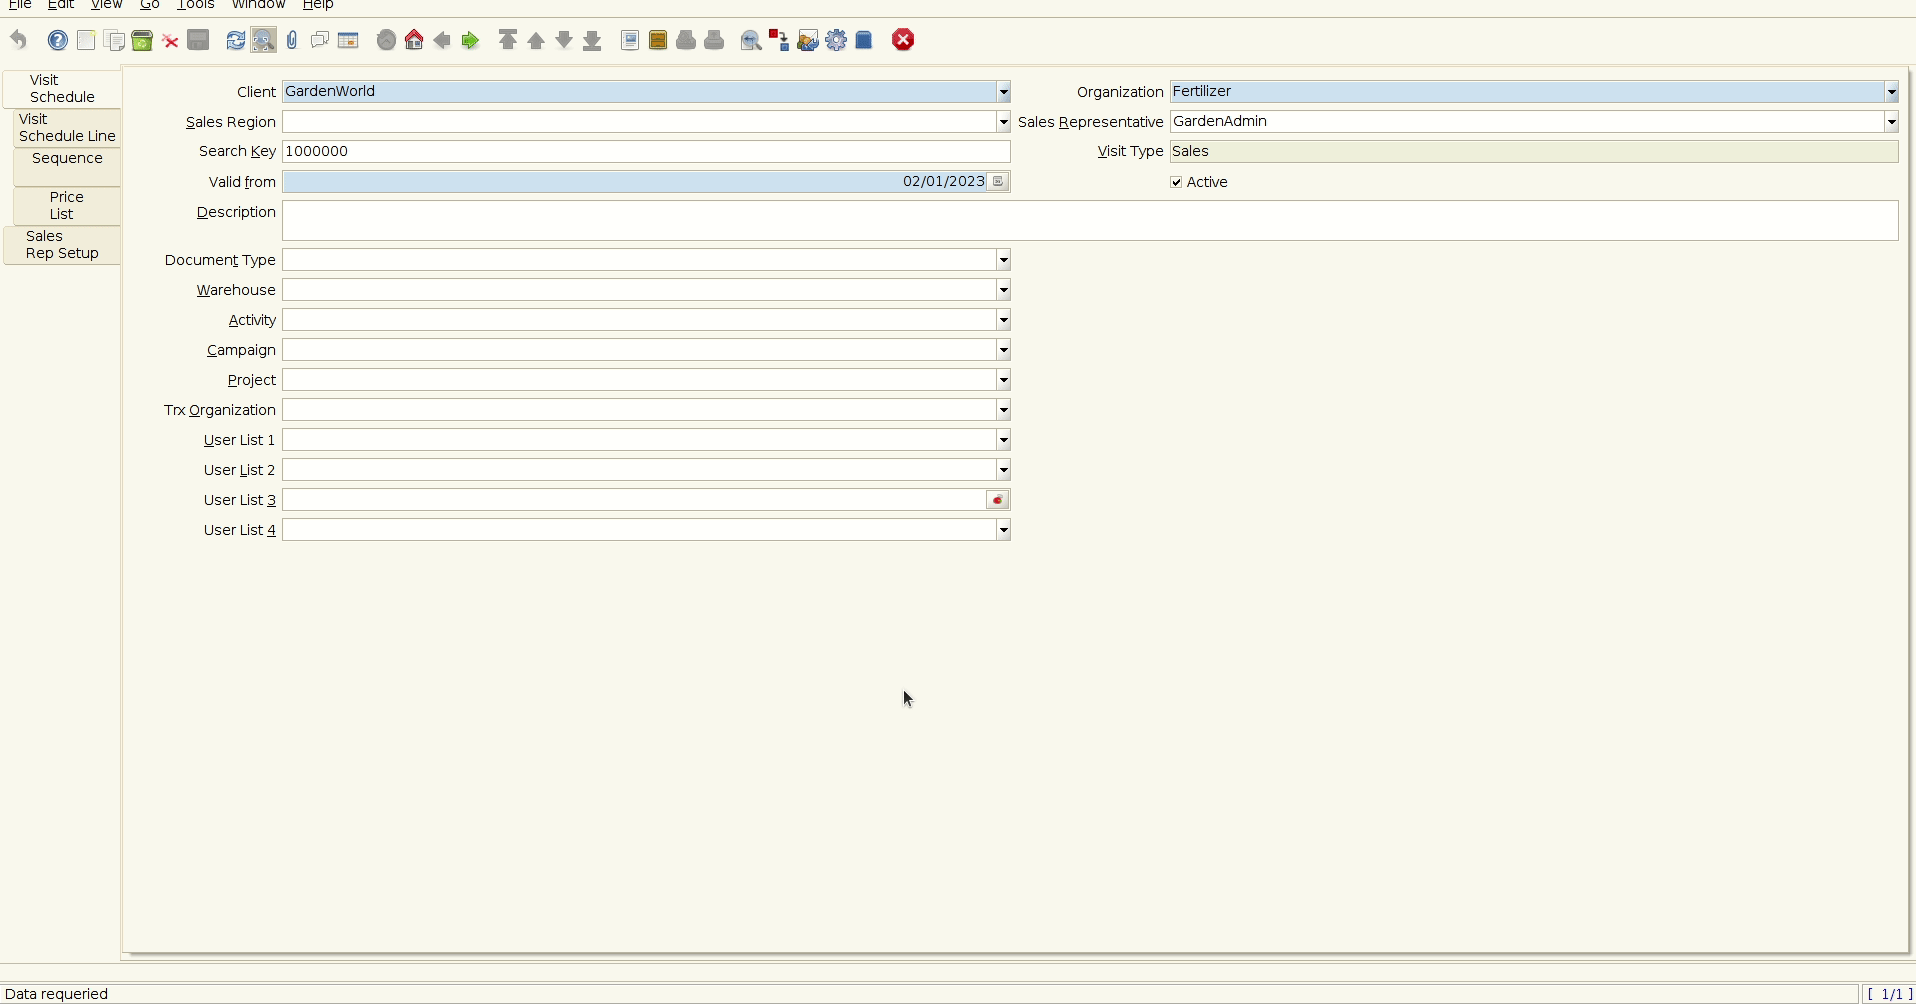Open Help via the question mark icon

pos(58,40)
